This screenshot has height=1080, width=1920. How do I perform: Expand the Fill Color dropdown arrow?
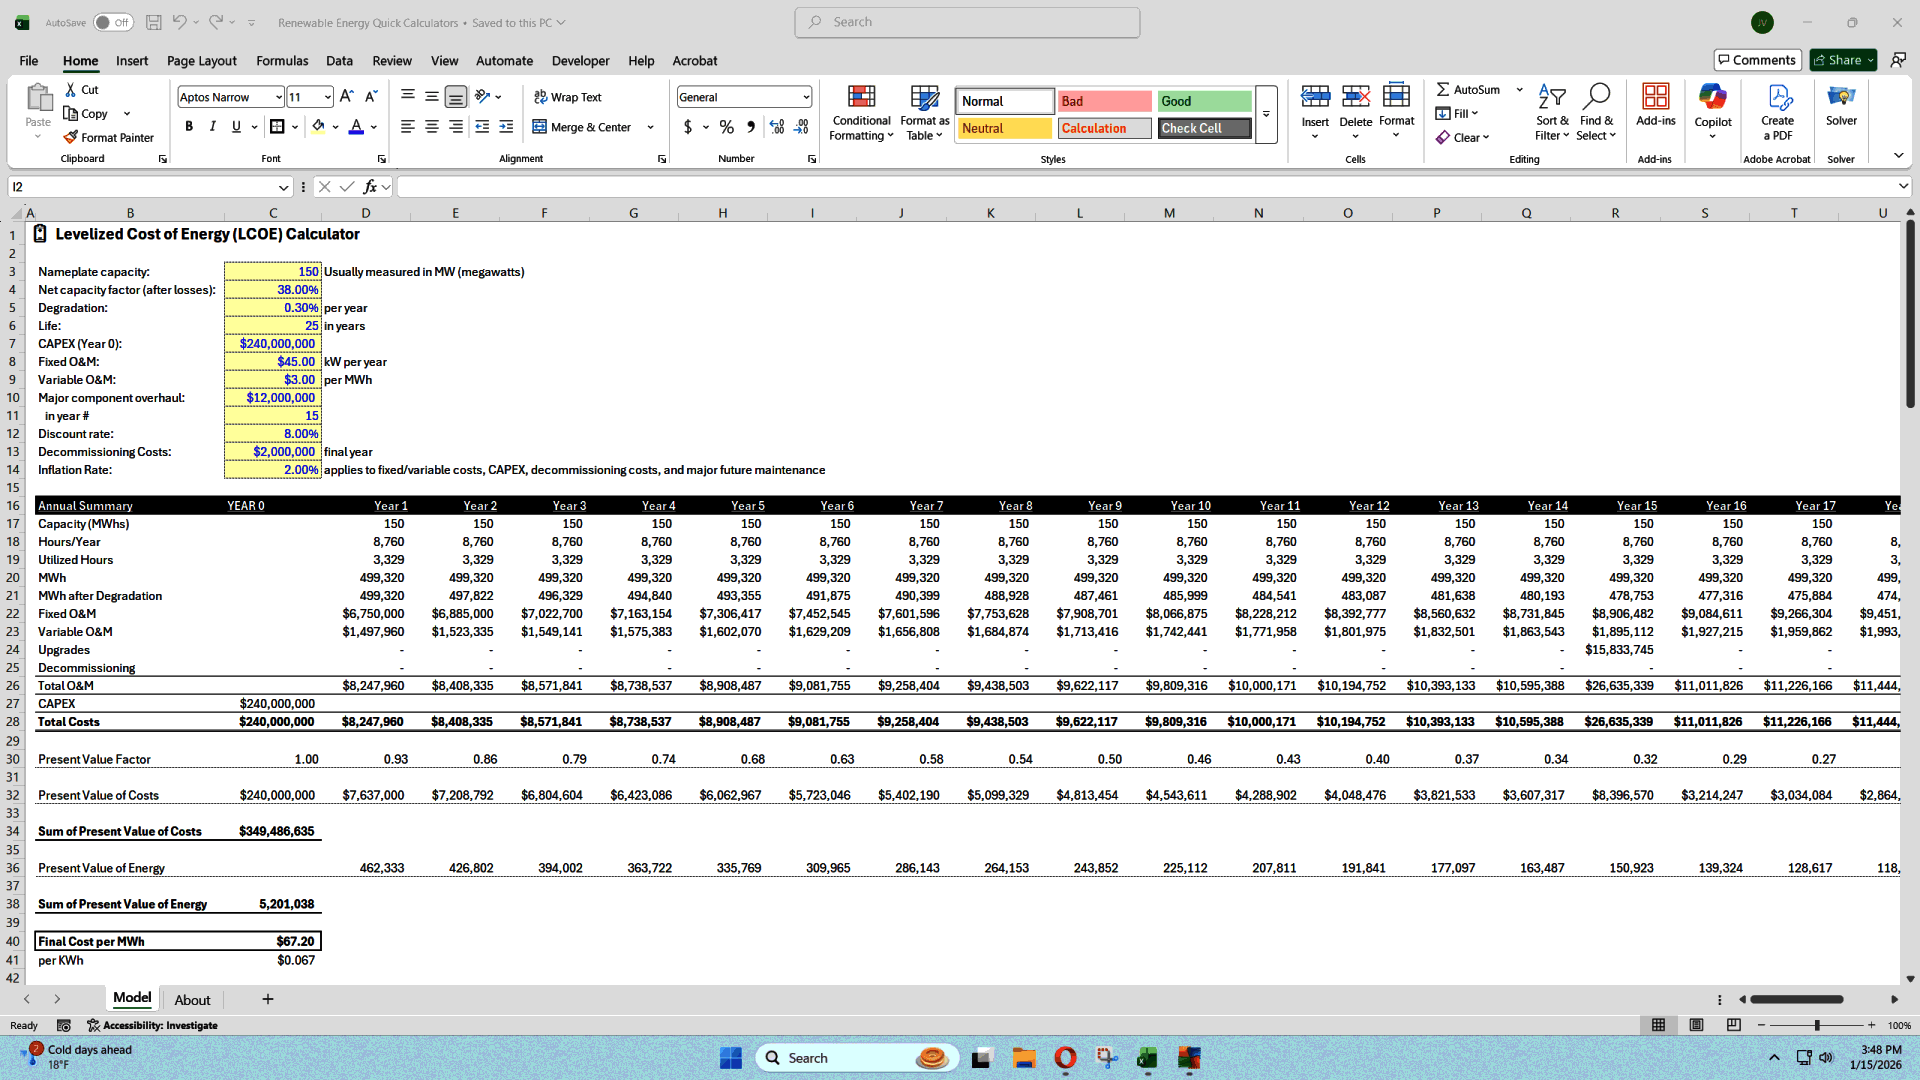pyautogui.click(x=335, y=126)
